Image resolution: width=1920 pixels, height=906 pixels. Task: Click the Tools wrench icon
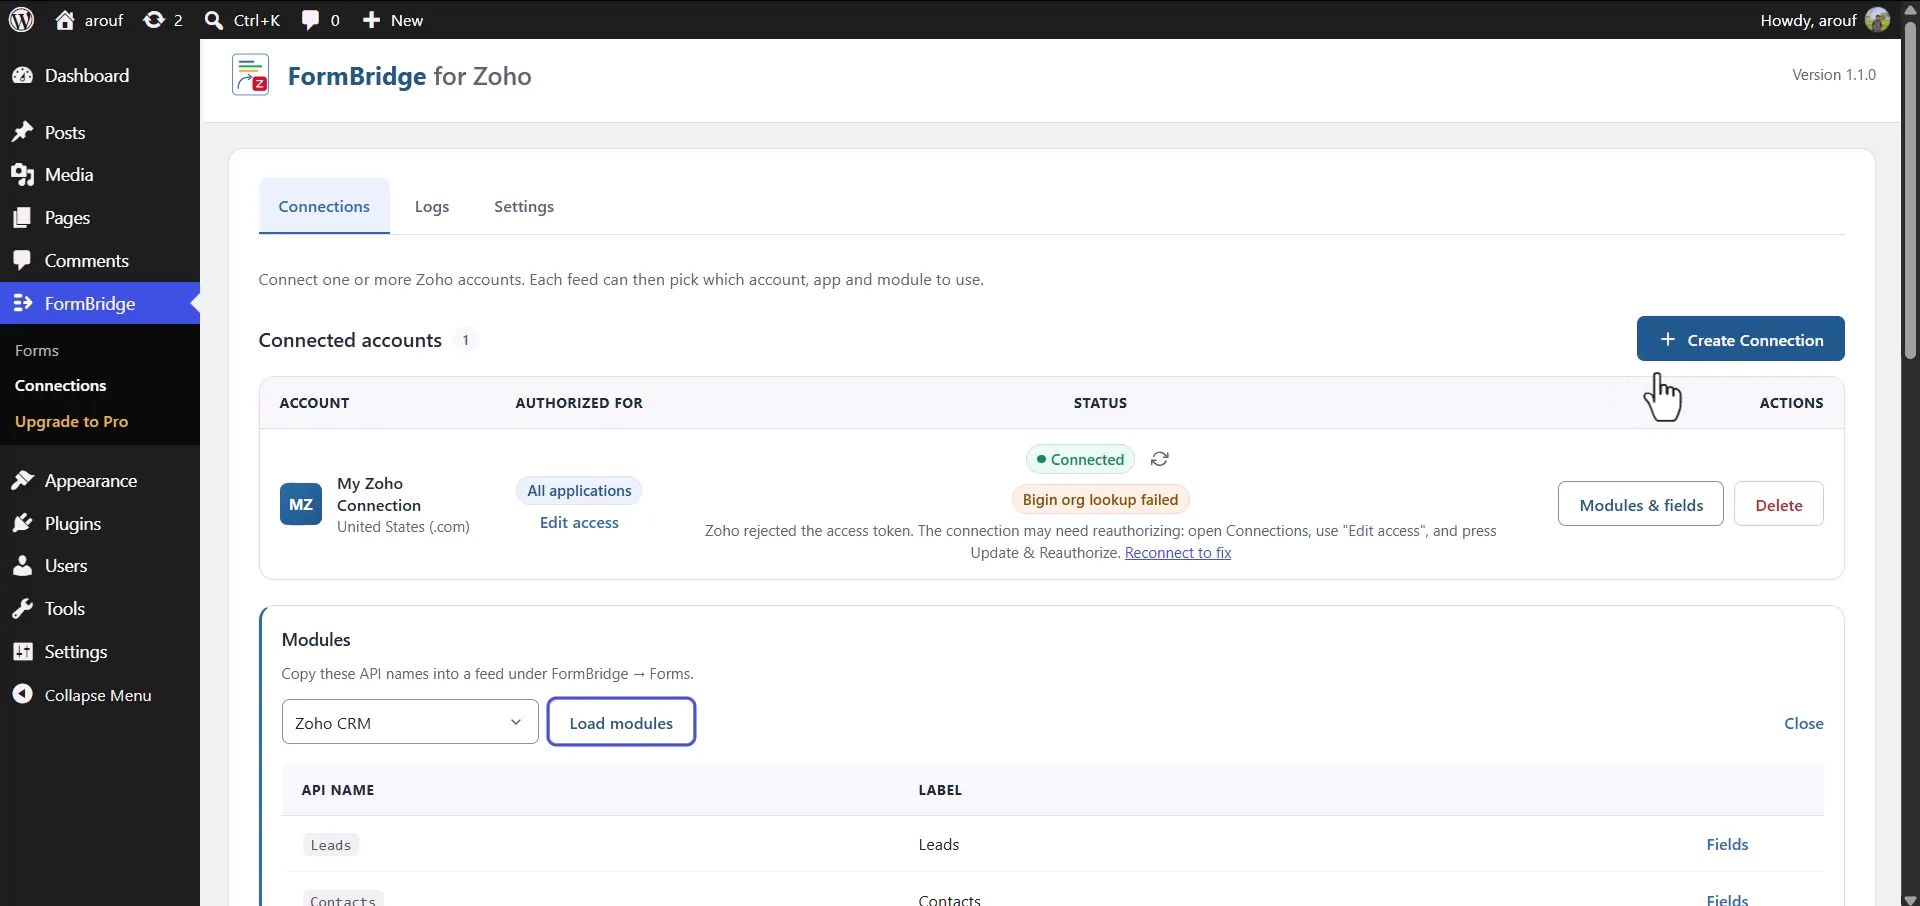point(22,609)
